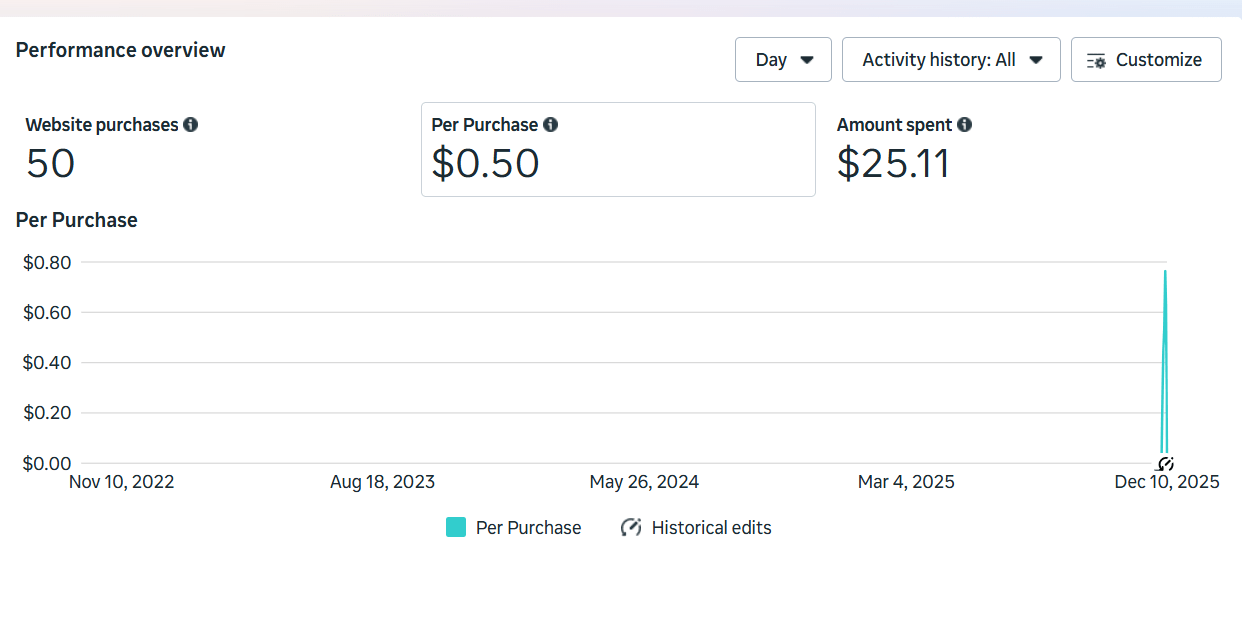The height and width of the screenshot is (618, 1242).
Task: Click the Dec 10, 2025 axis date label
Action: click(1167, 482)
